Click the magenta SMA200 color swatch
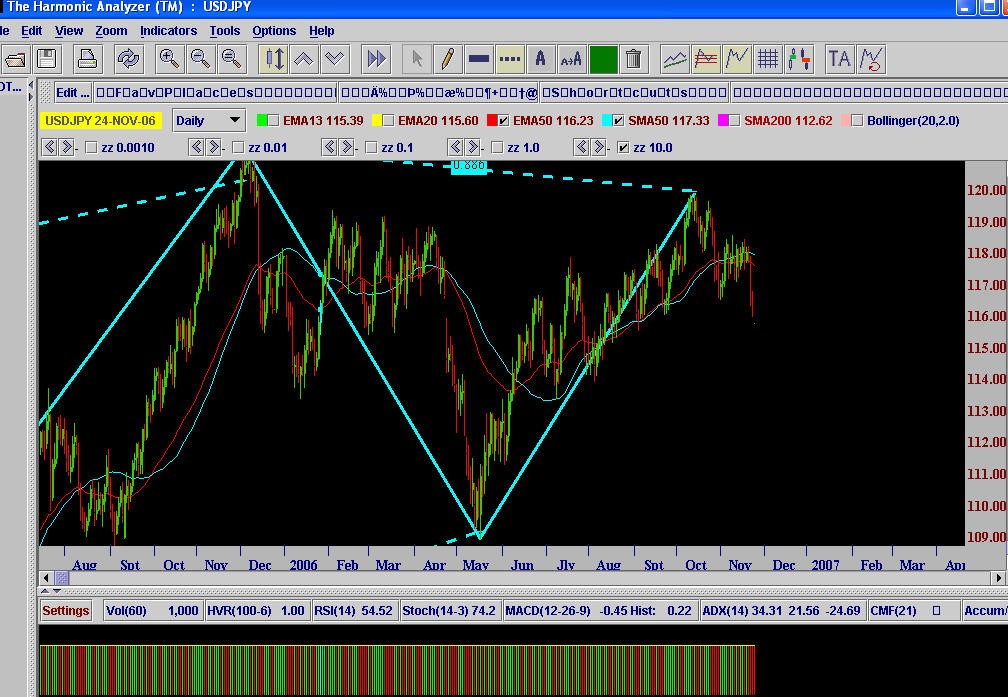Viewport: 1008px width, 697px height. pos(723,121)
